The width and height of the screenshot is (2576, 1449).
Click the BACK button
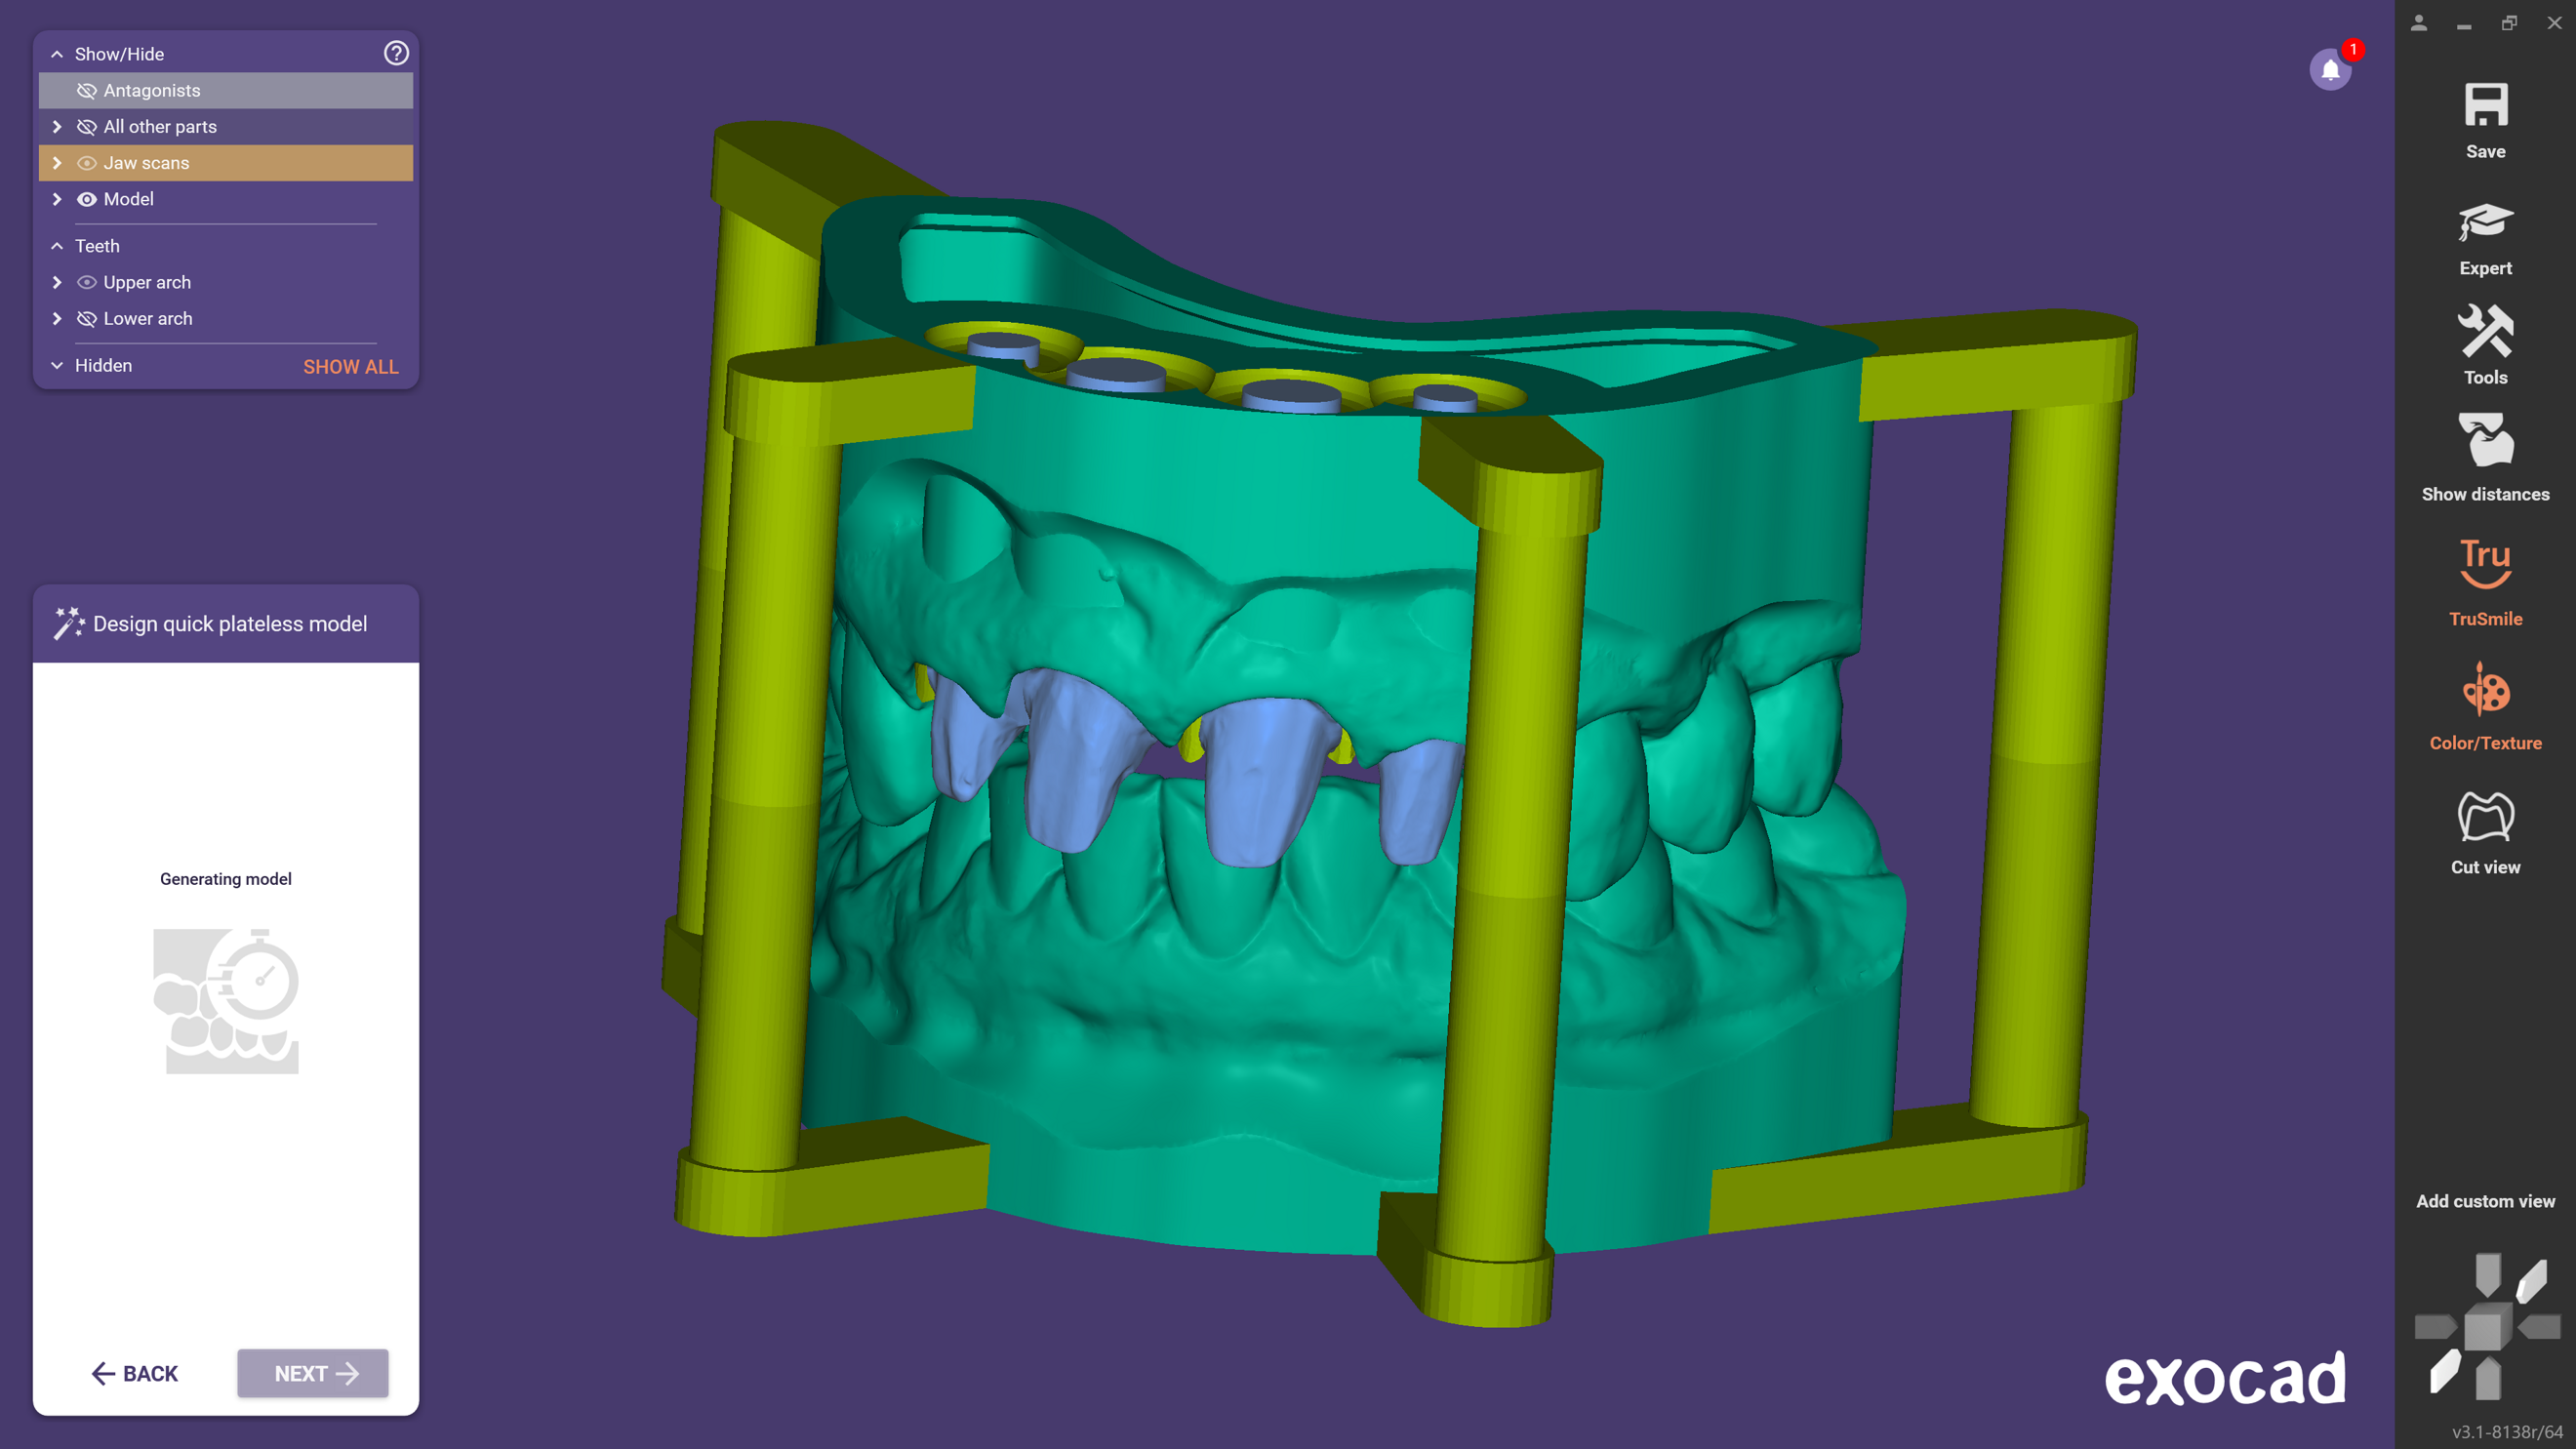pyautogui.click(x=135, y=1373)
